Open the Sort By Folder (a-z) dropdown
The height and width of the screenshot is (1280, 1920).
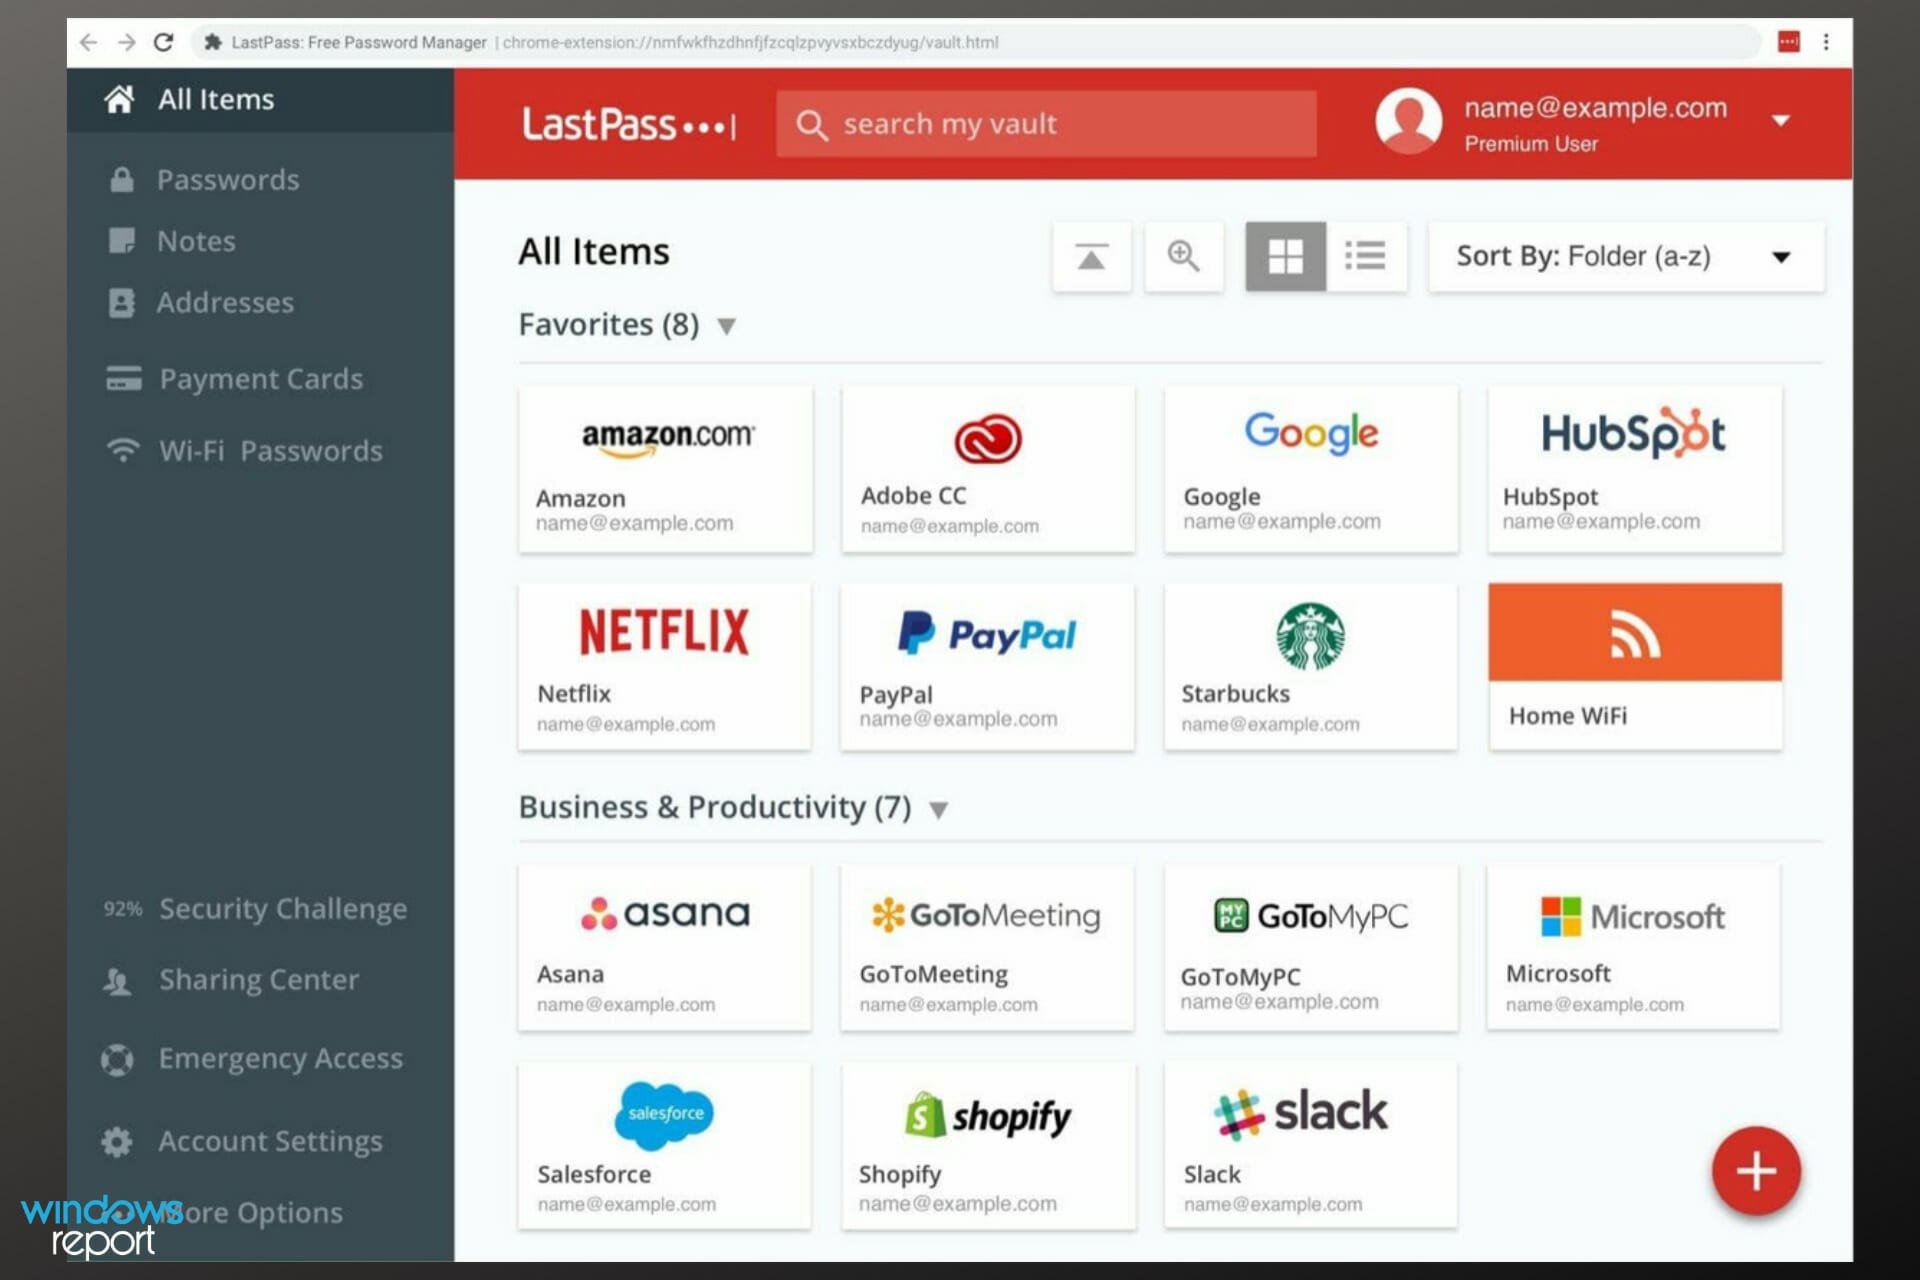(1626, 257)
